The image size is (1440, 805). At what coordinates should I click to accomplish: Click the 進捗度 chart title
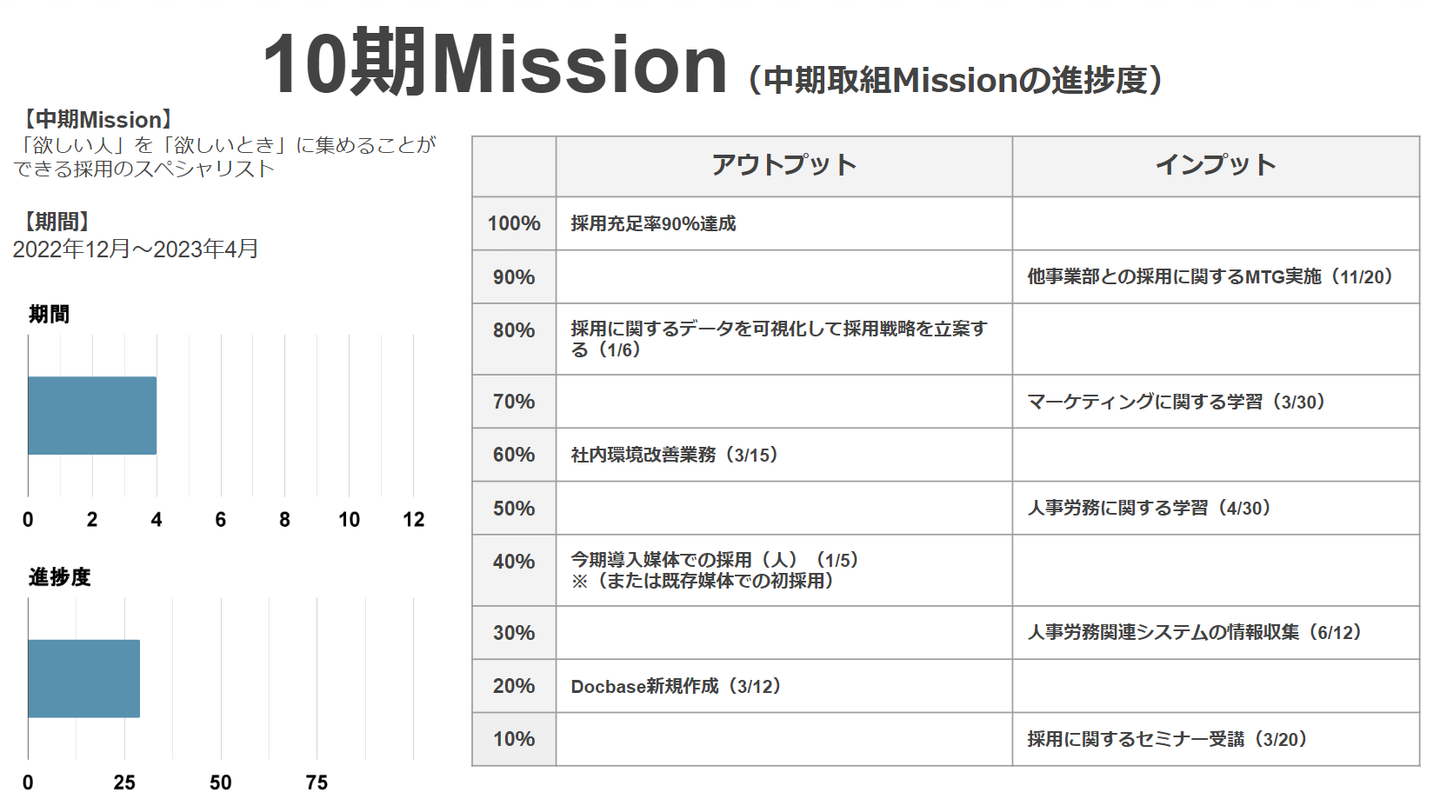(59, 577)
